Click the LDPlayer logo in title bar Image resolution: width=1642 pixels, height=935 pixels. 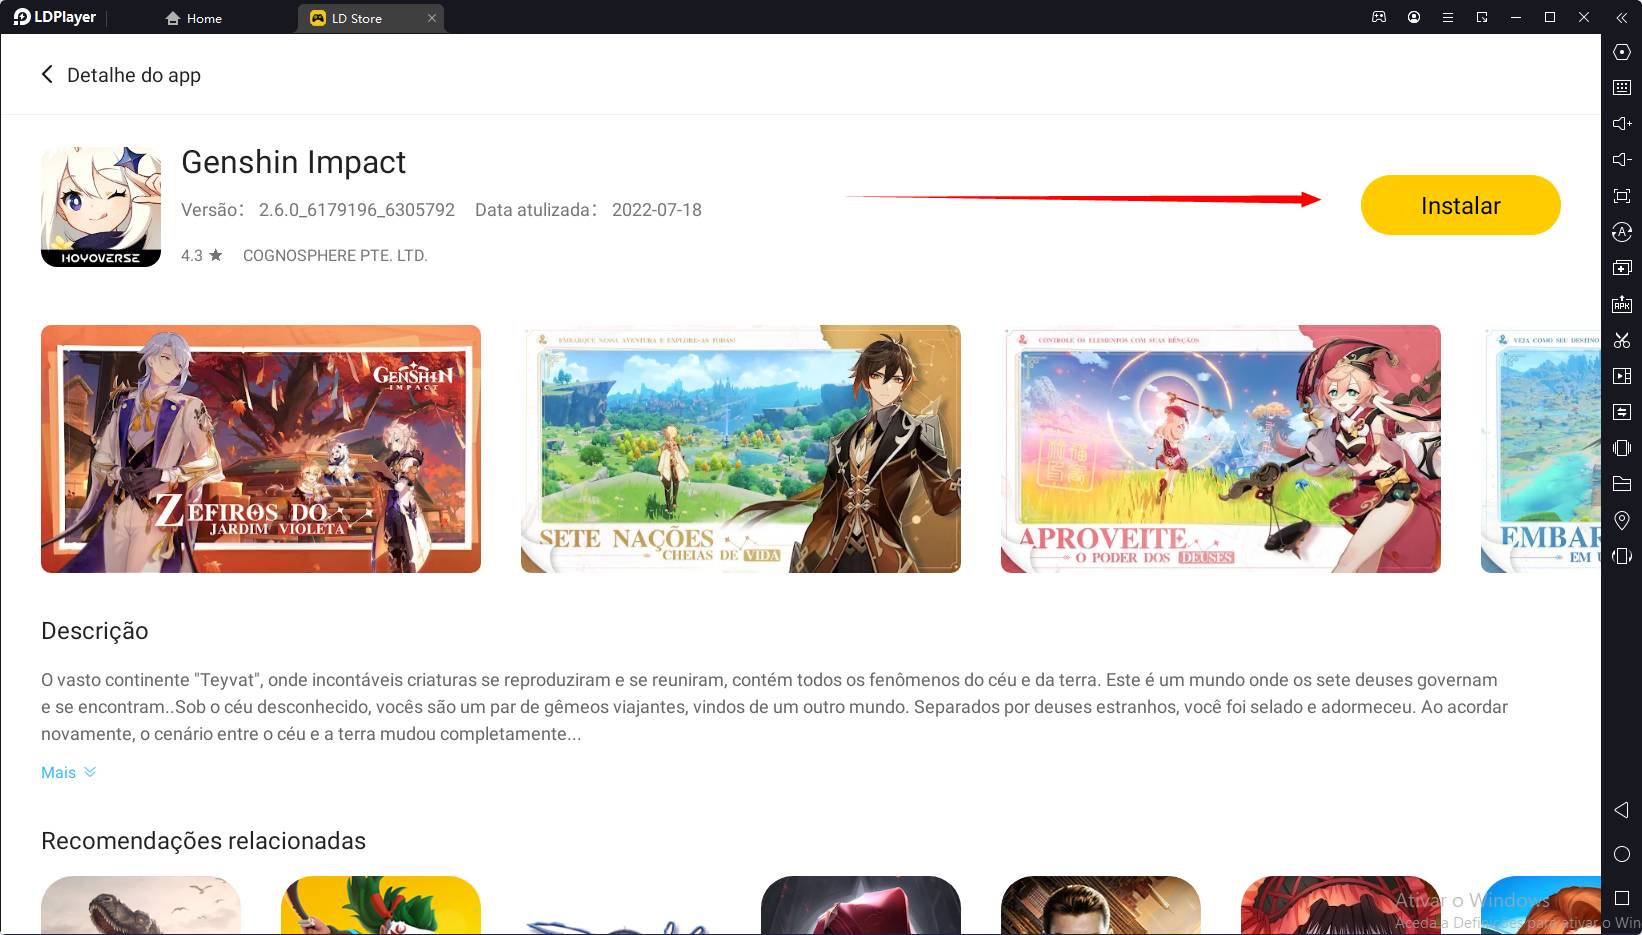55,17
